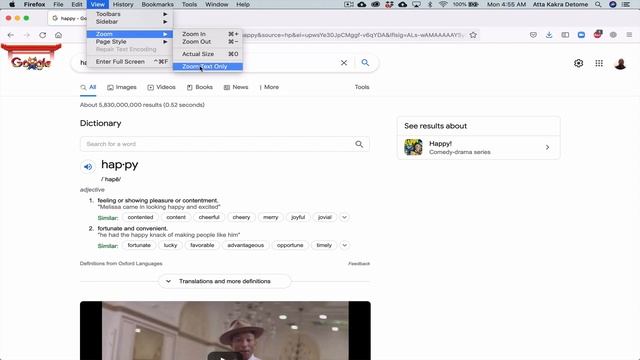Open the Window menu
Image resolution: width=640 pixels, height=360 pixels.
click(x=216, y=4)
